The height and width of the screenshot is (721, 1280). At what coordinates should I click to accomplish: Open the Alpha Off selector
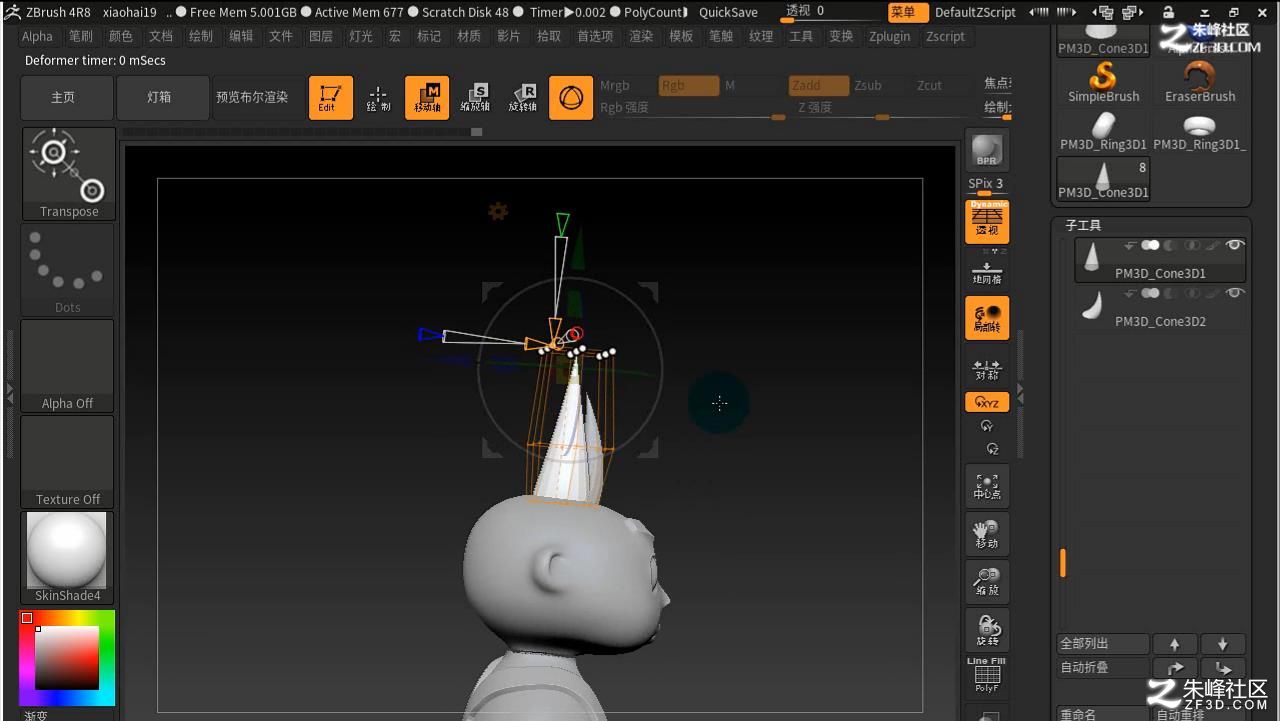coord(68,366)
